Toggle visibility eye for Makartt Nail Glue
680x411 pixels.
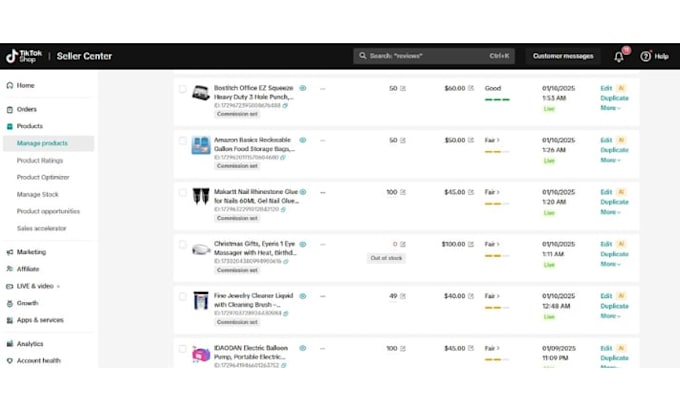point(303,192)
